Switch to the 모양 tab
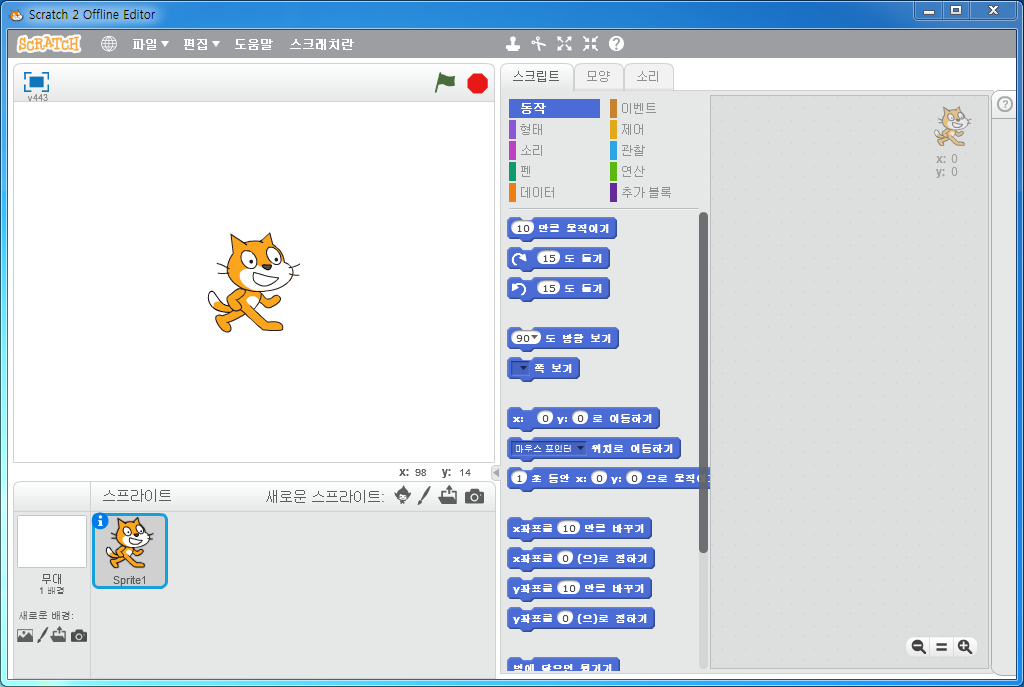The image size is (1024, 687). click(x=598, y=76)
